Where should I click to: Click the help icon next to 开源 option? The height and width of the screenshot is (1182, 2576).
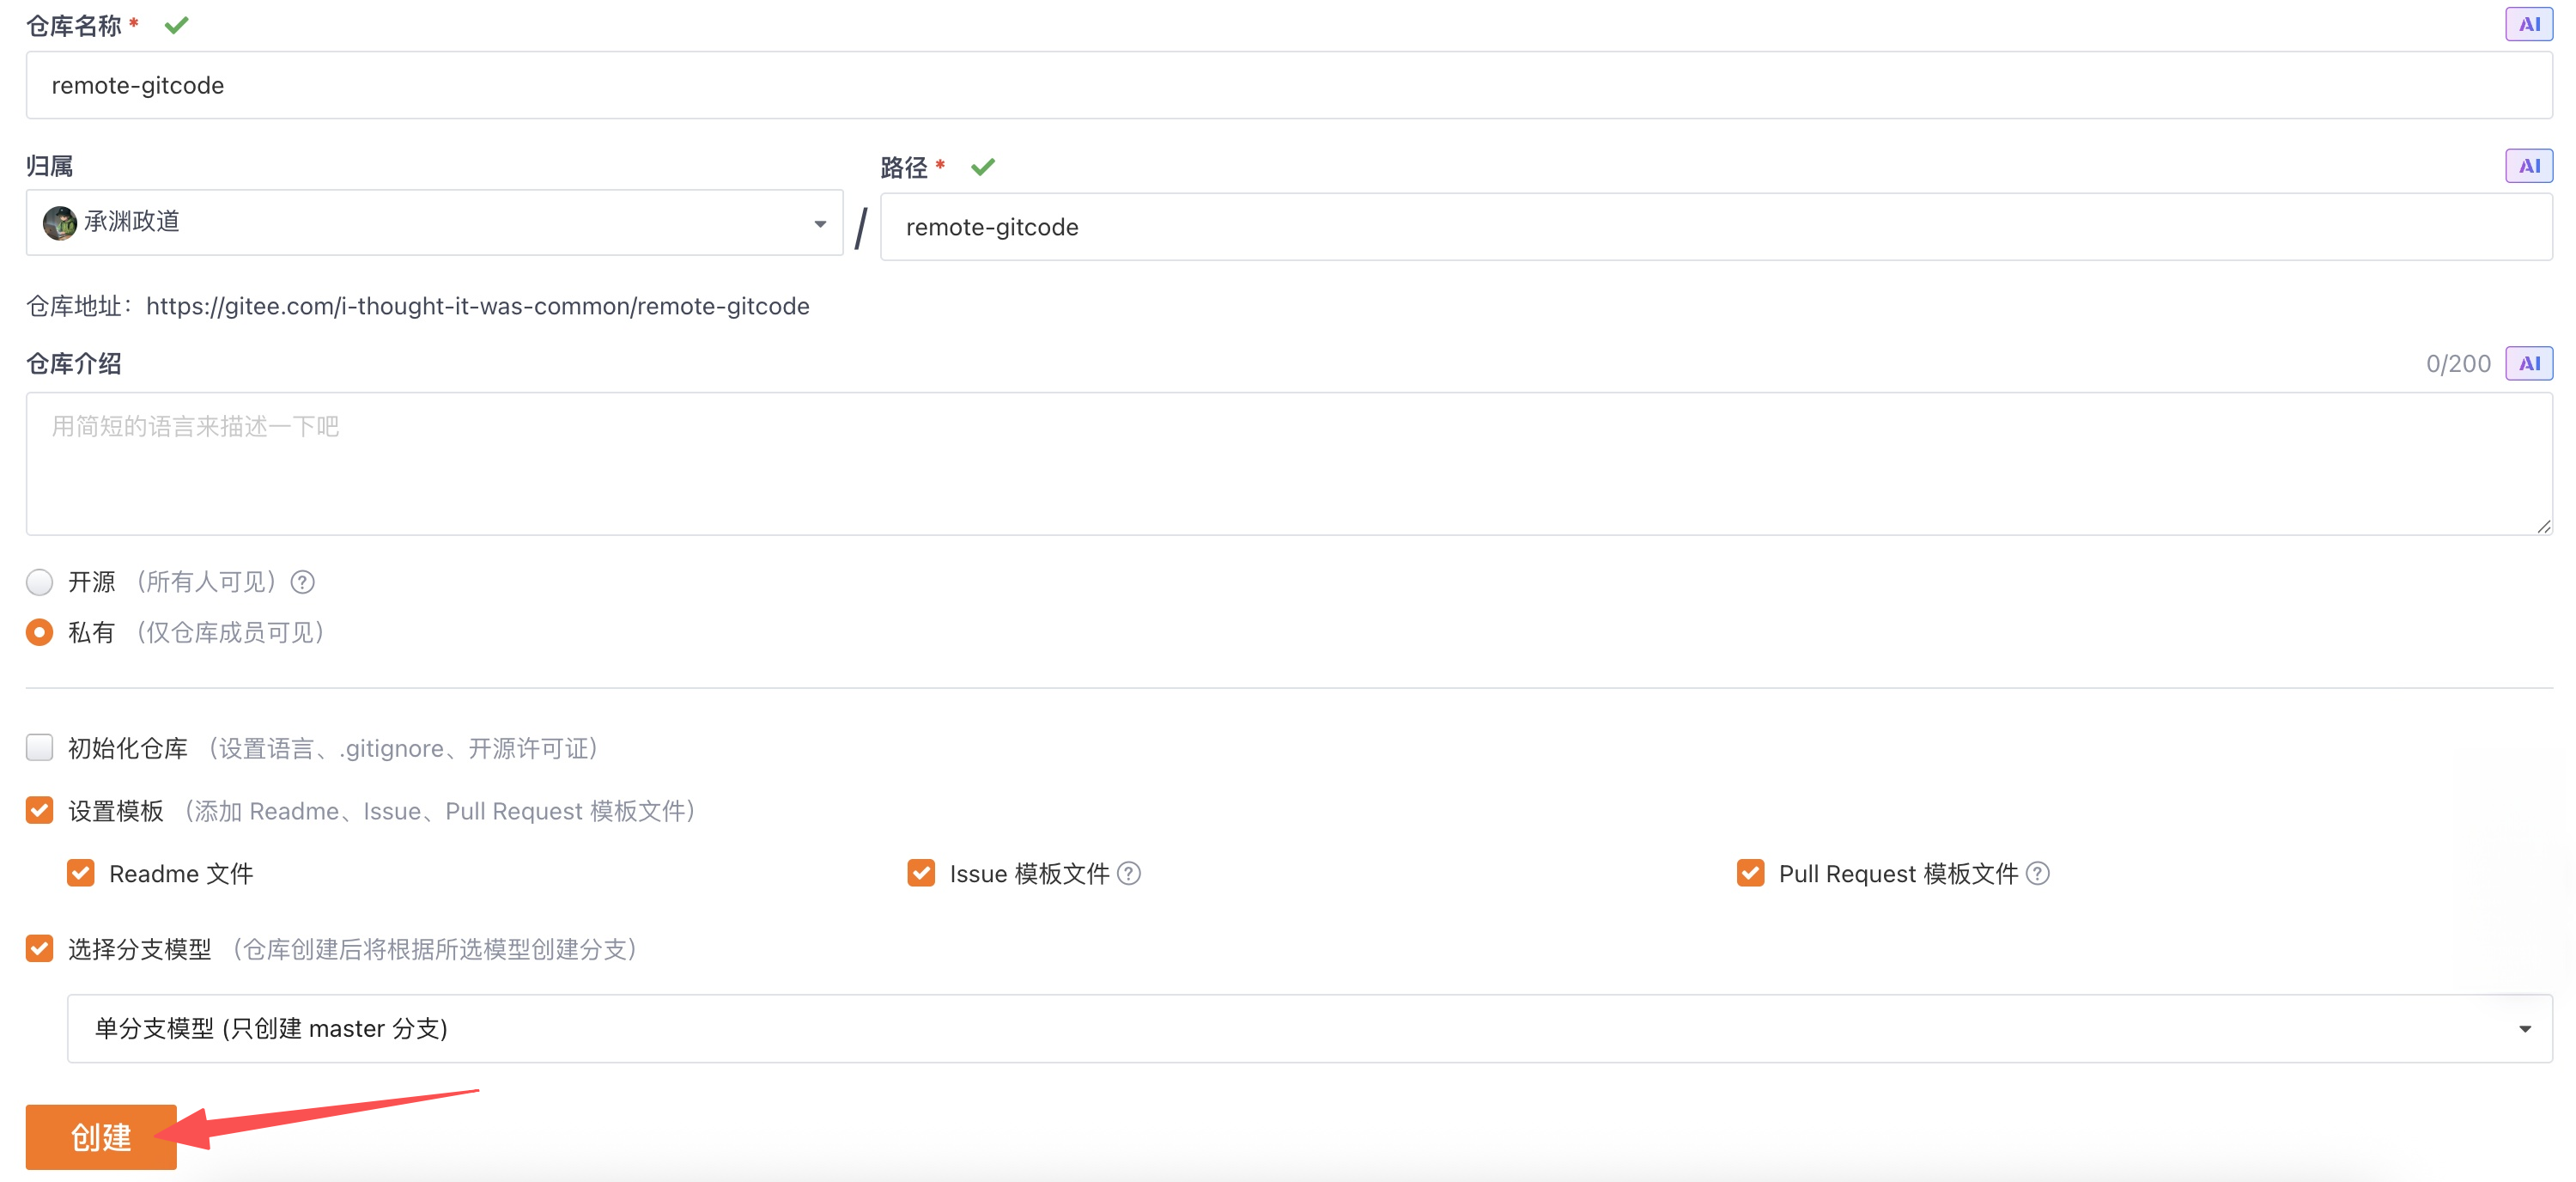pos(302,582)
